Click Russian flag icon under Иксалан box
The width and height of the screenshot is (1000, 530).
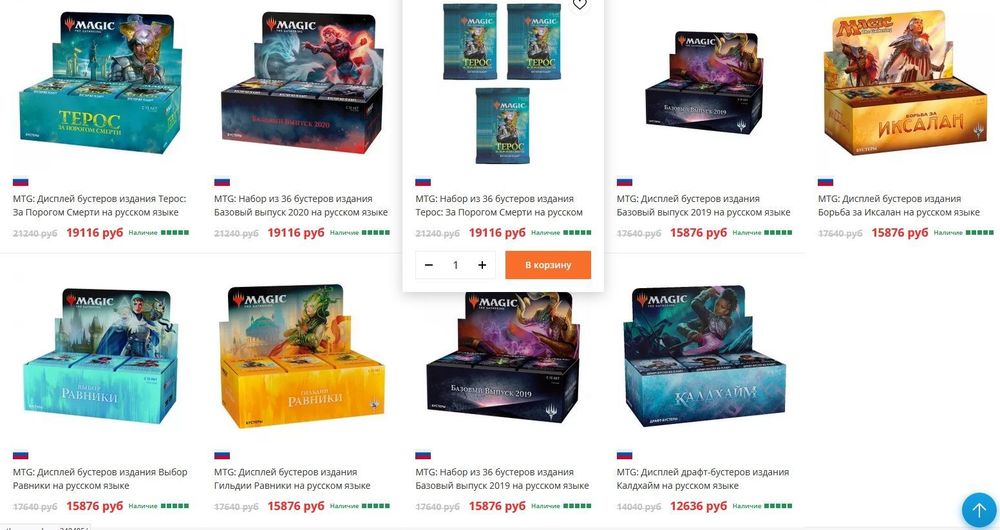click(x=825, y=182)
